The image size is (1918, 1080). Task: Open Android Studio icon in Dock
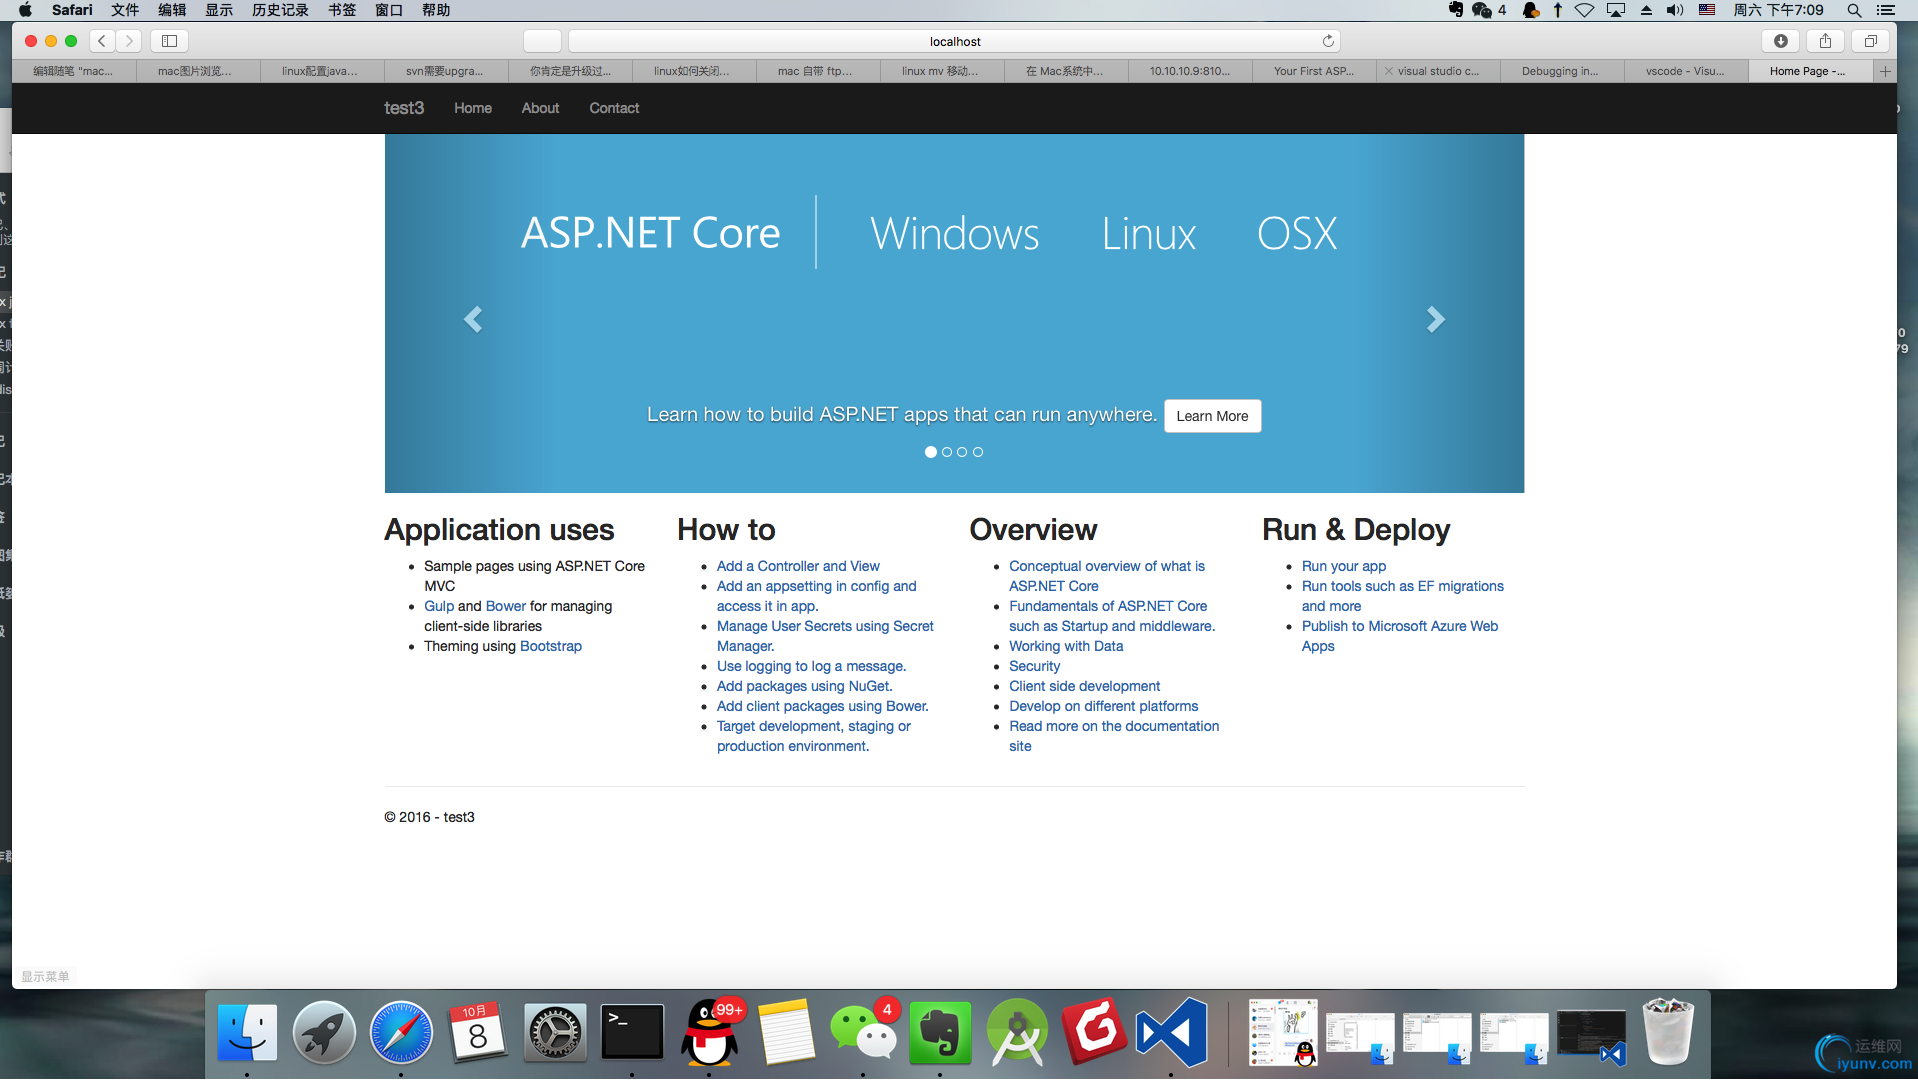pos(1017,1032)
